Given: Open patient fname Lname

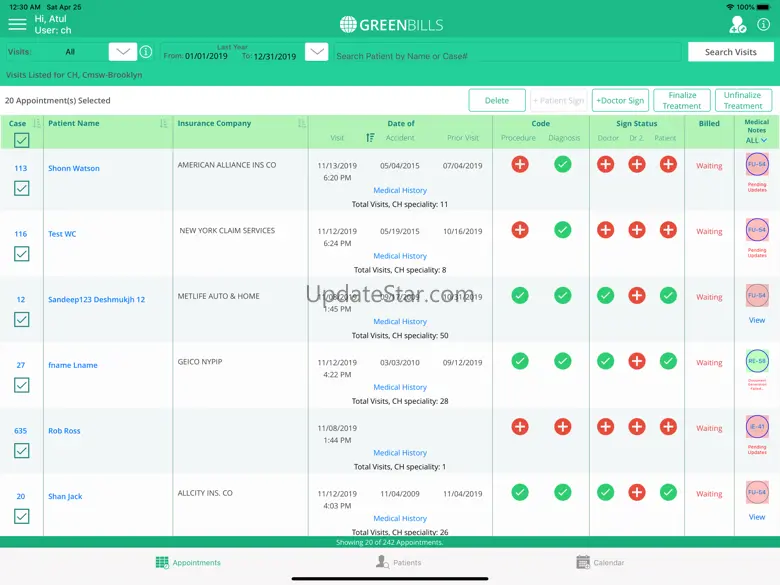Looking at the screenshot, I should (x=73, y=365).
